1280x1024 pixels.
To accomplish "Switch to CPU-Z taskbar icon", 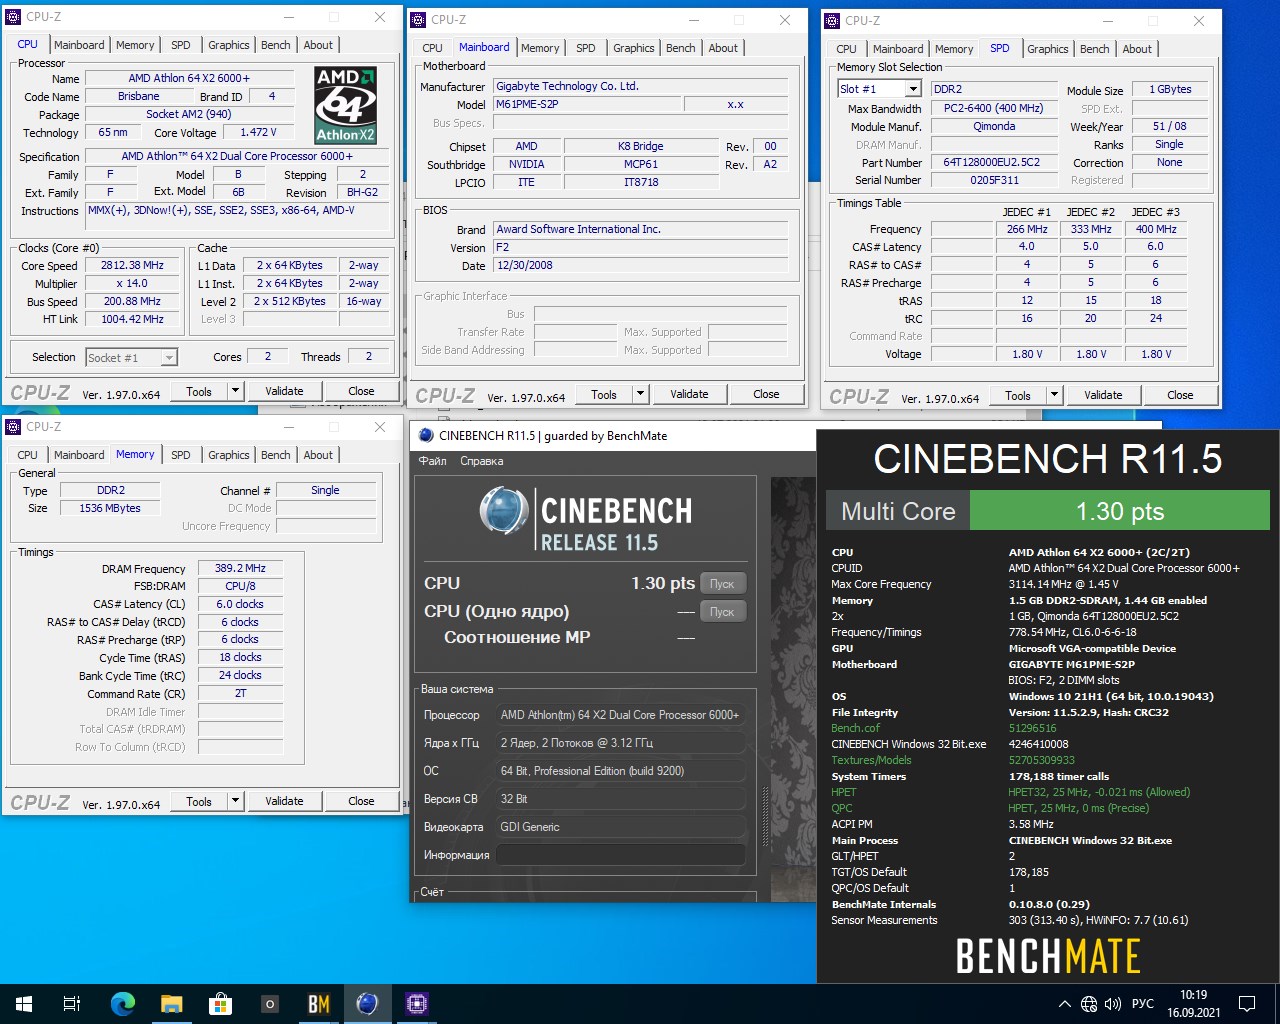I will [416, 1004].
